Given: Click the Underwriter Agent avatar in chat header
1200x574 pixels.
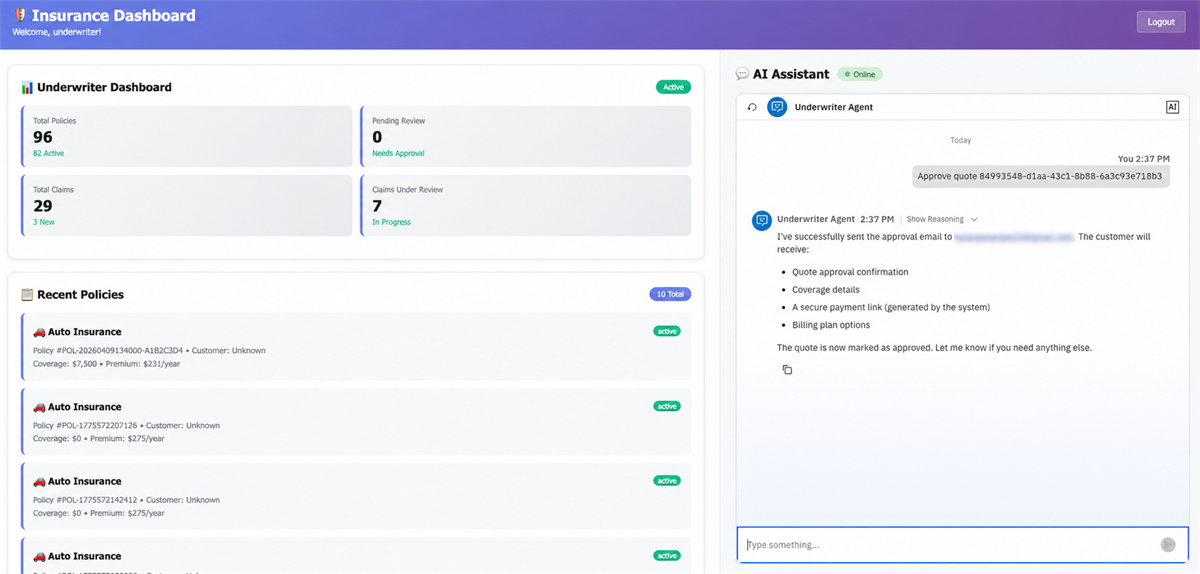Looking at the screenshot, I should [x=777, y=107].
